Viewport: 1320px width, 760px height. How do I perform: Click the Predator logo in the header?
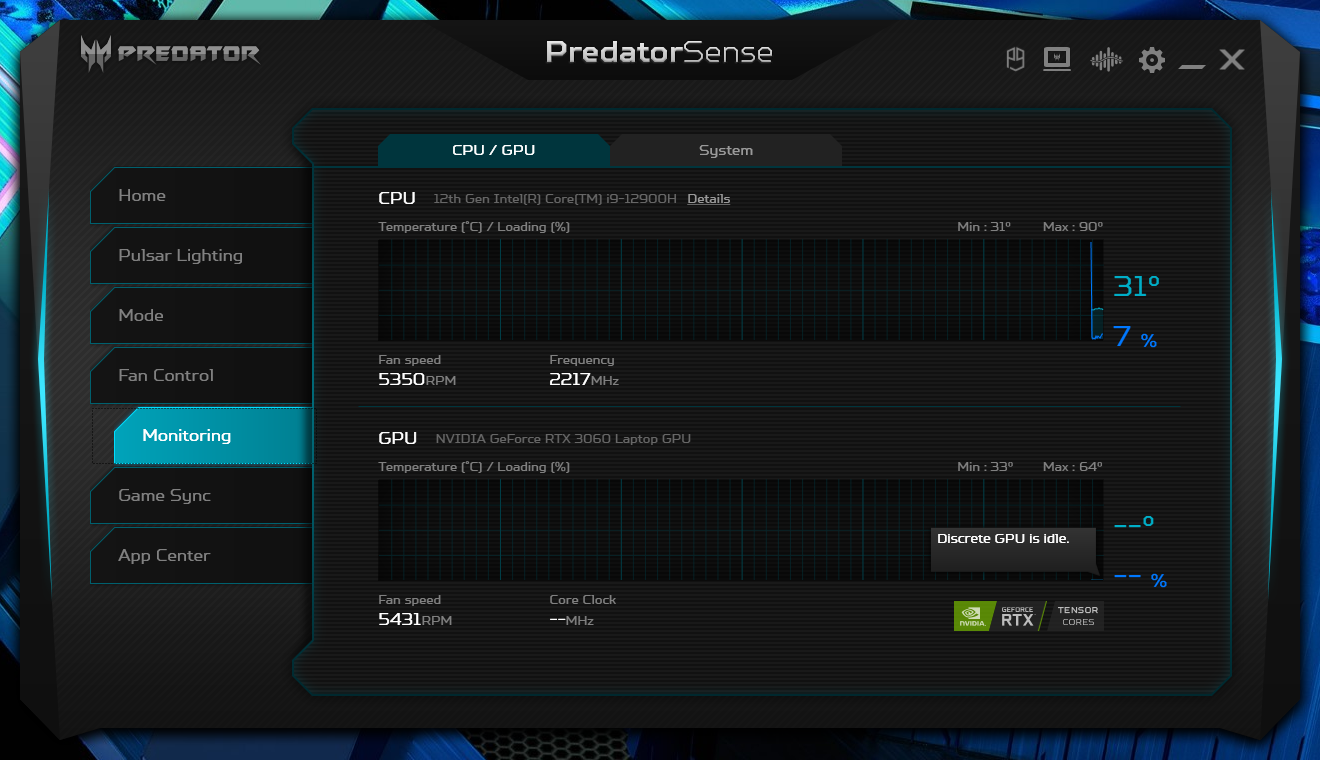coord(170,54)
